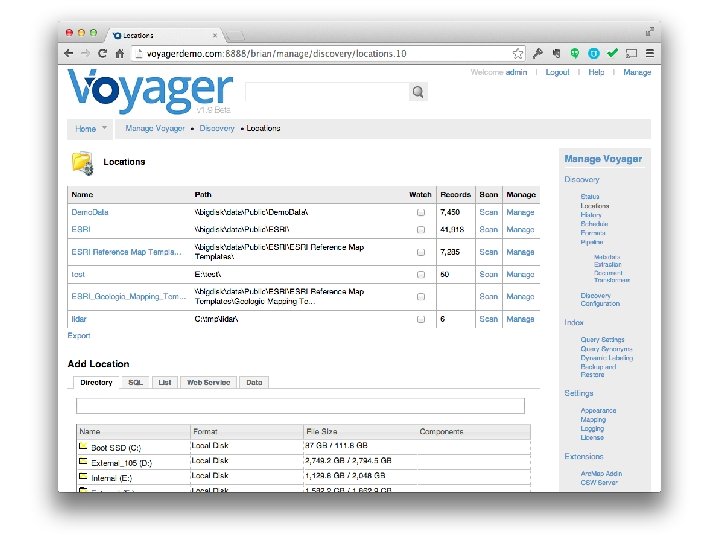The width and height of the screenshot is (720, 540).
Task: Click the Boot SSD (C:) drive icon
Action: click(x=83, y=446)
